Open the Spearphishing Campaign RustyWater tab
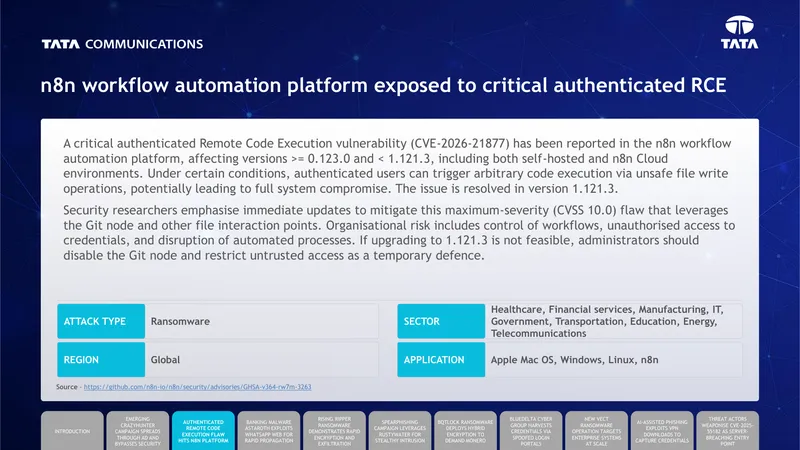 click(x=400, y=431)
